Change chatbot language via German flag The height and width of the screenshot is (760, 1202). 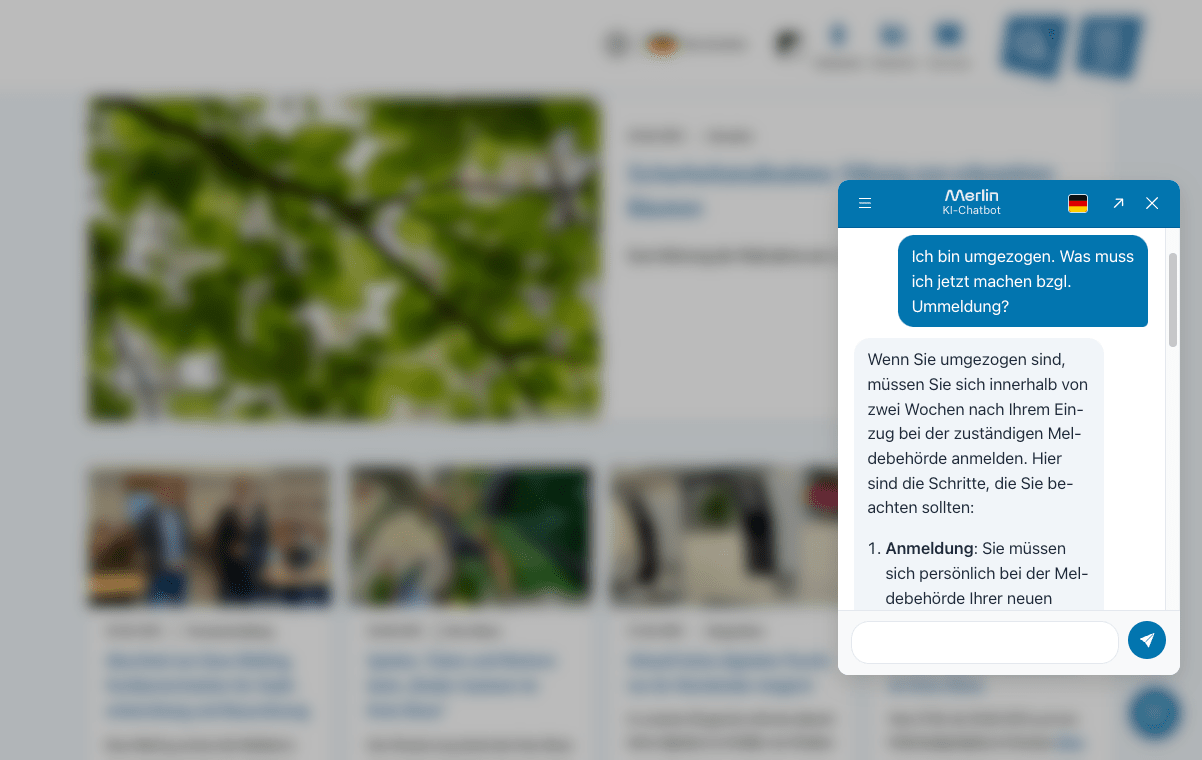[1078, 203]
